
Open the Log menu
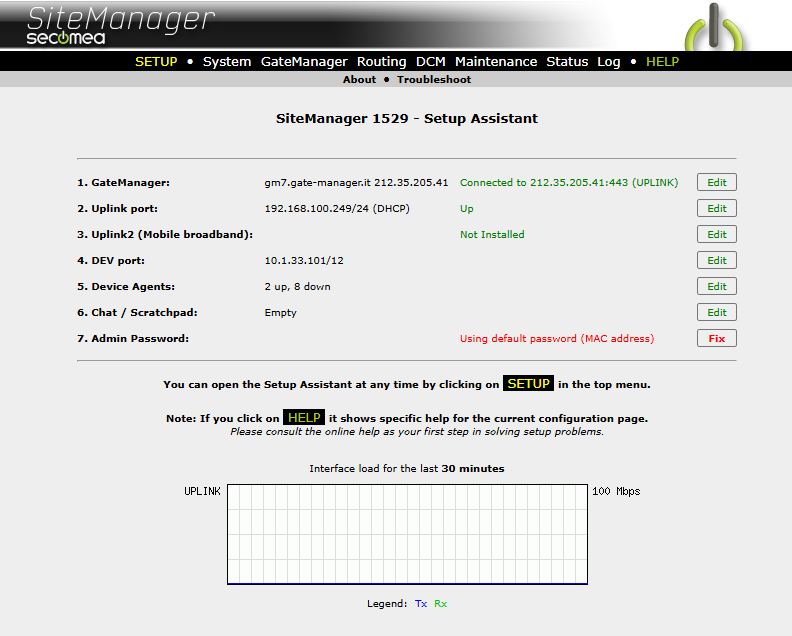click(608, 62)
